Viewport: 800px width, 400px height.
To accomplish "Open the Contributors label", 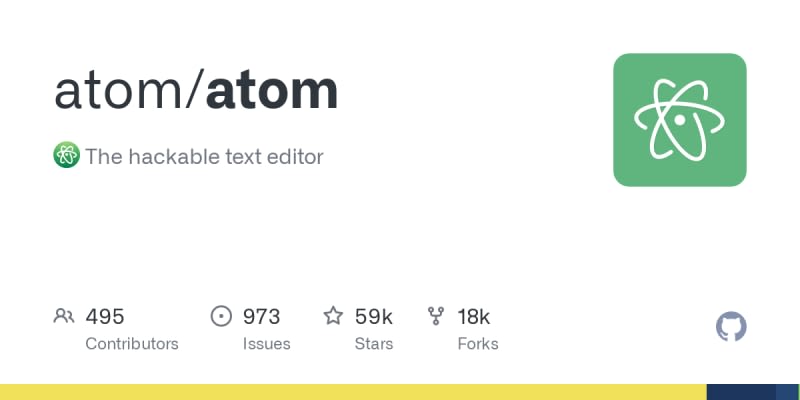I will tap(132, 344).
